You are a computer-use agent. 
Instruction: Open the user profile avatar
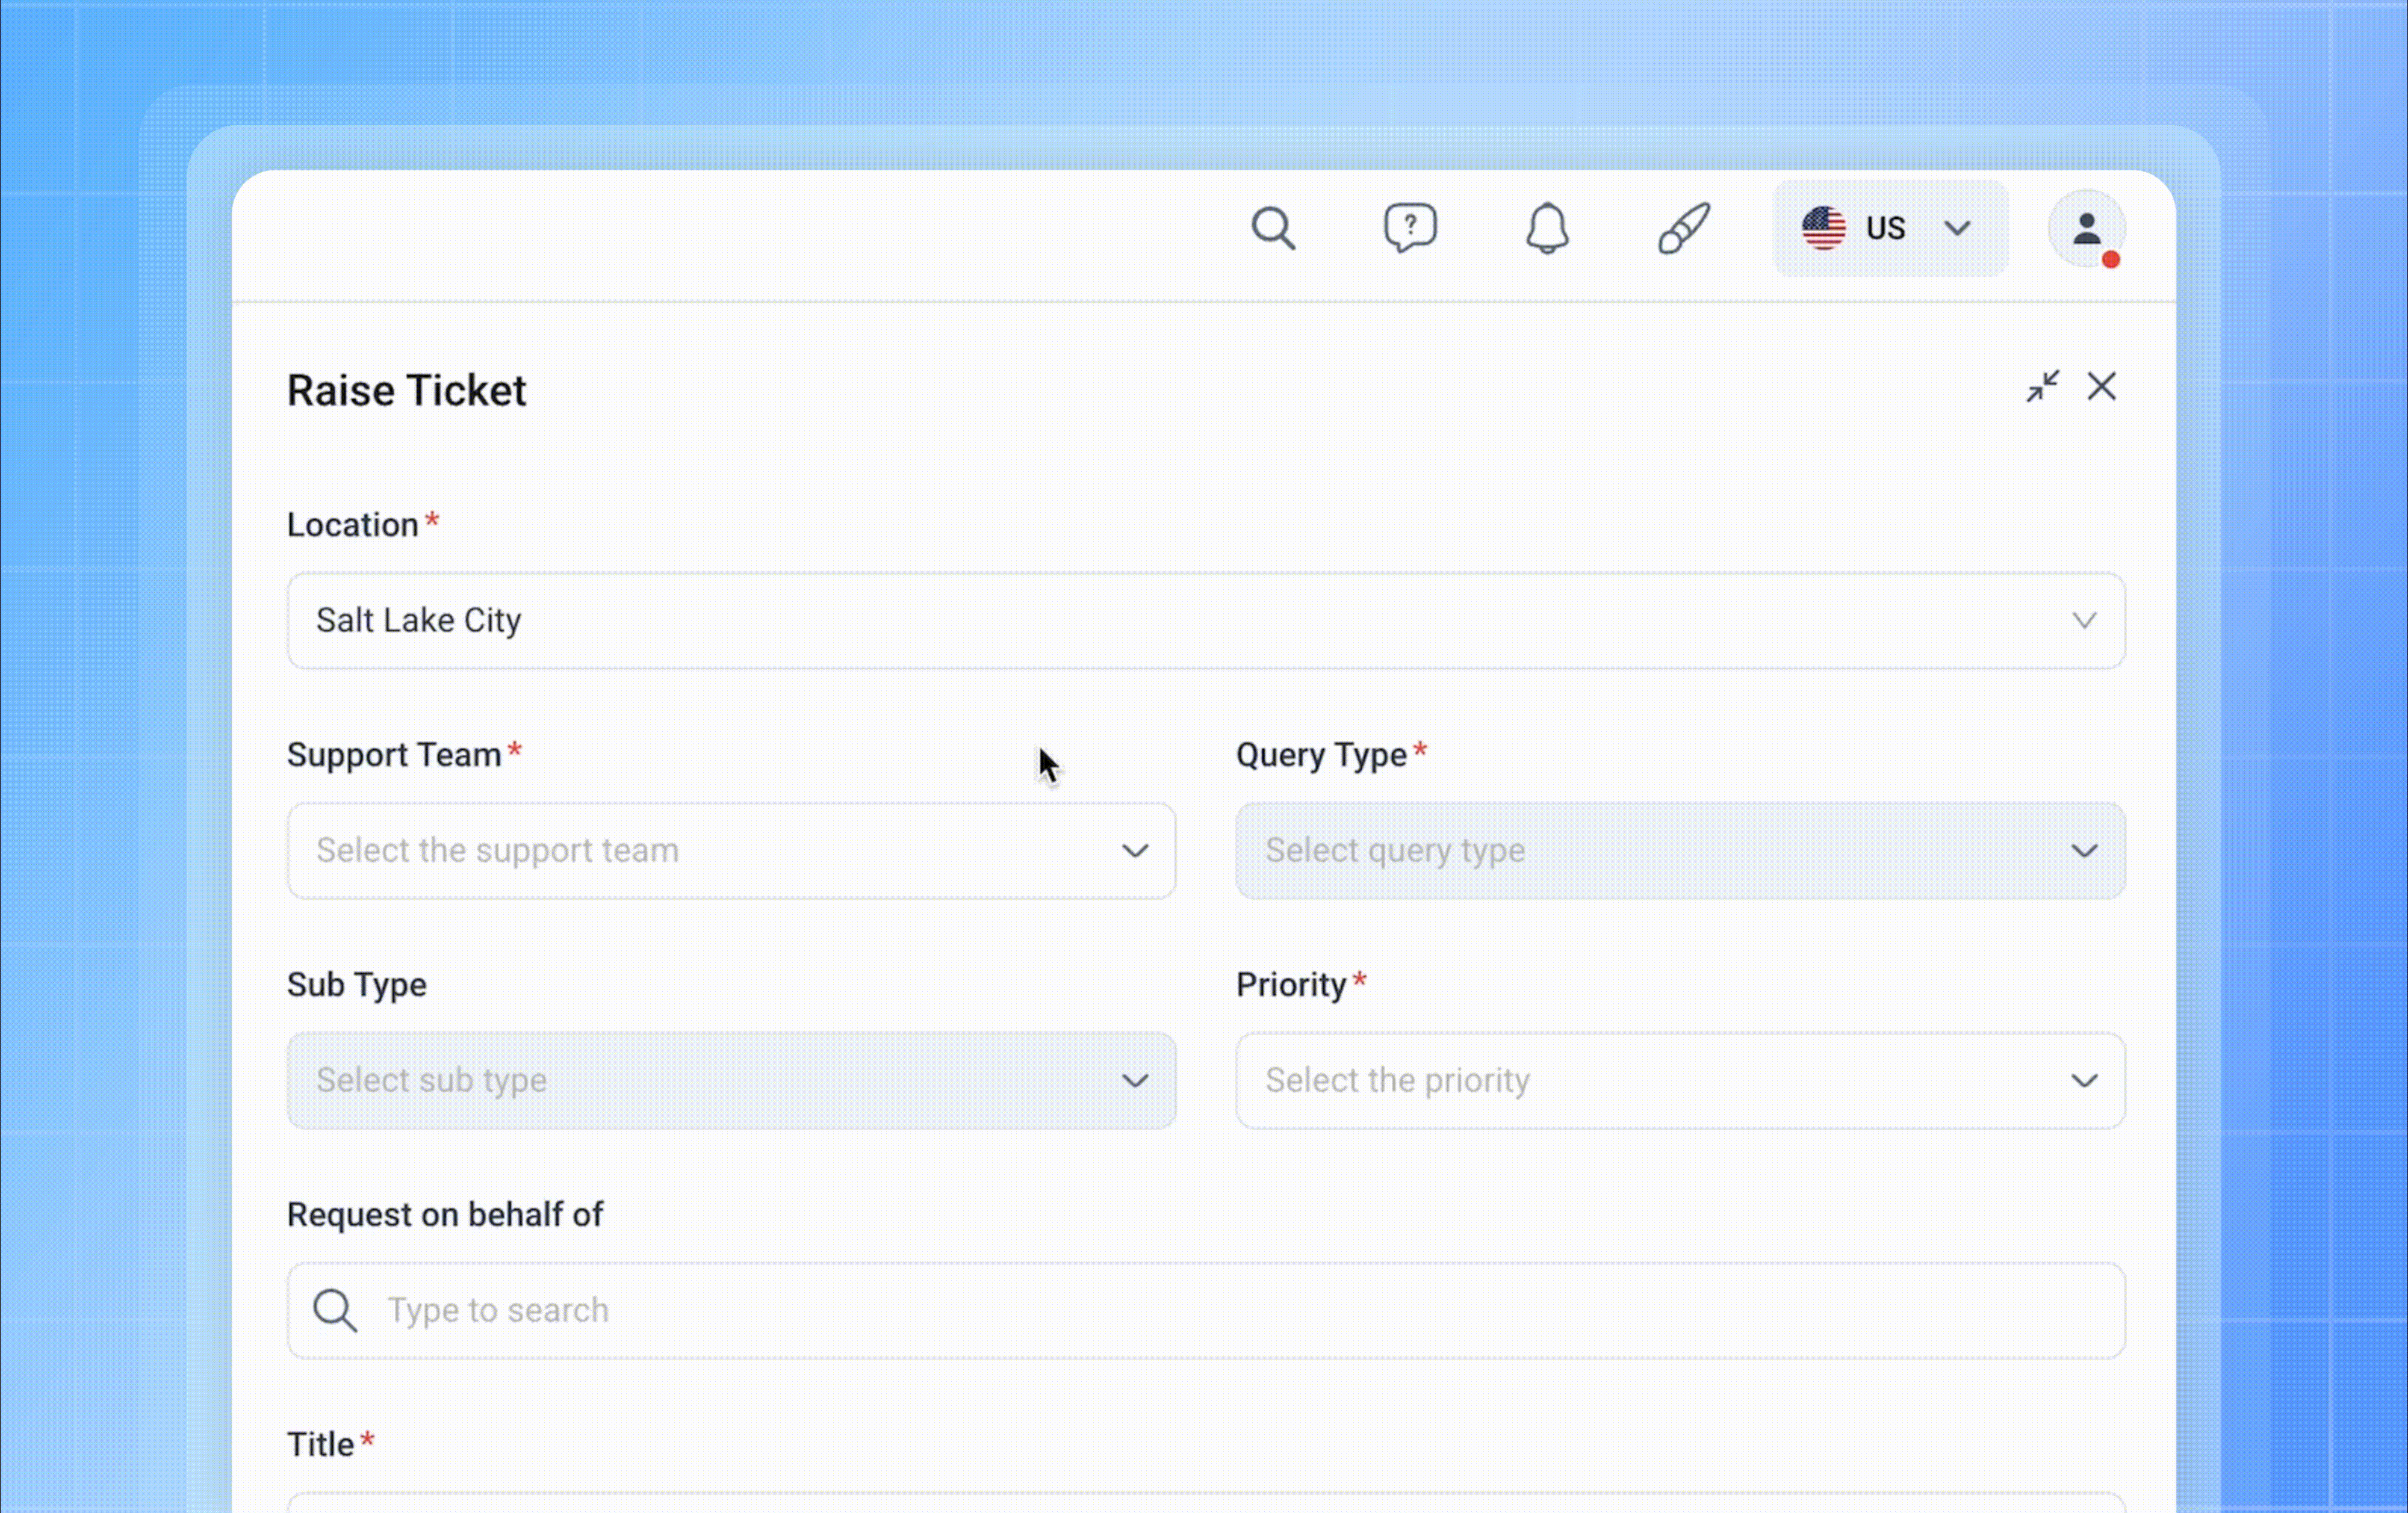click(2087, 229)
